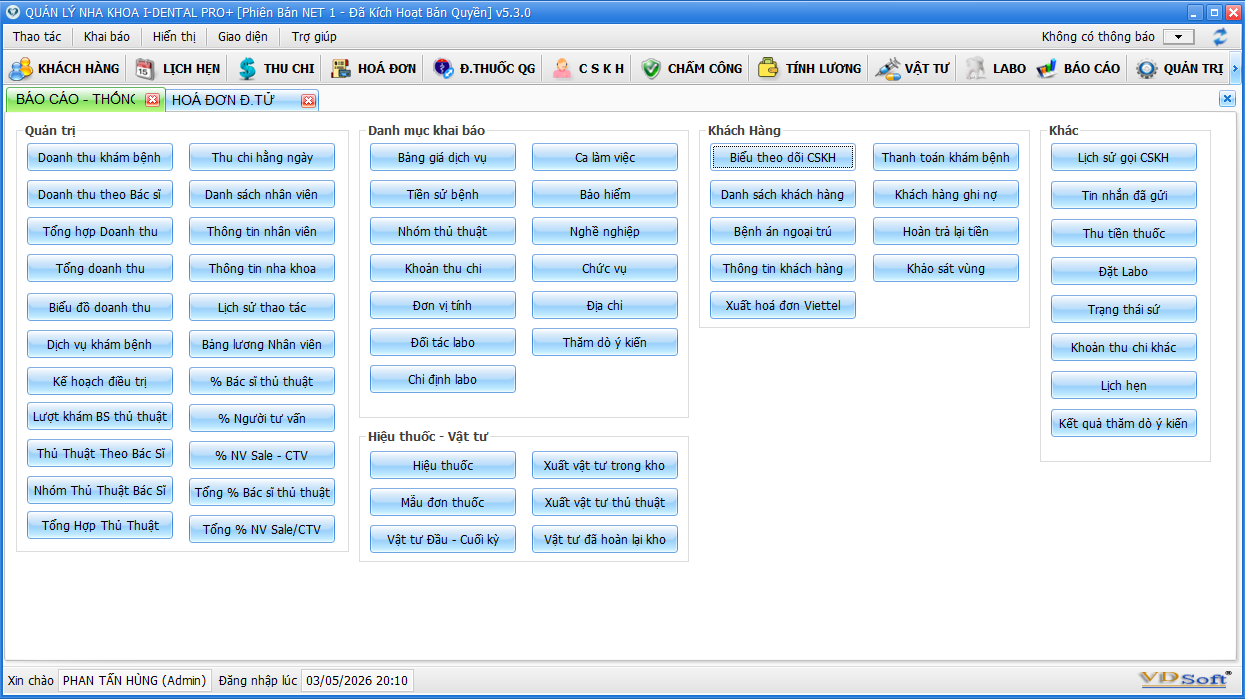The width and height of the screenshot is (1245, 699).
Task: Expand the toolbar overflow arrow
Action: [x=1235, y=69]
